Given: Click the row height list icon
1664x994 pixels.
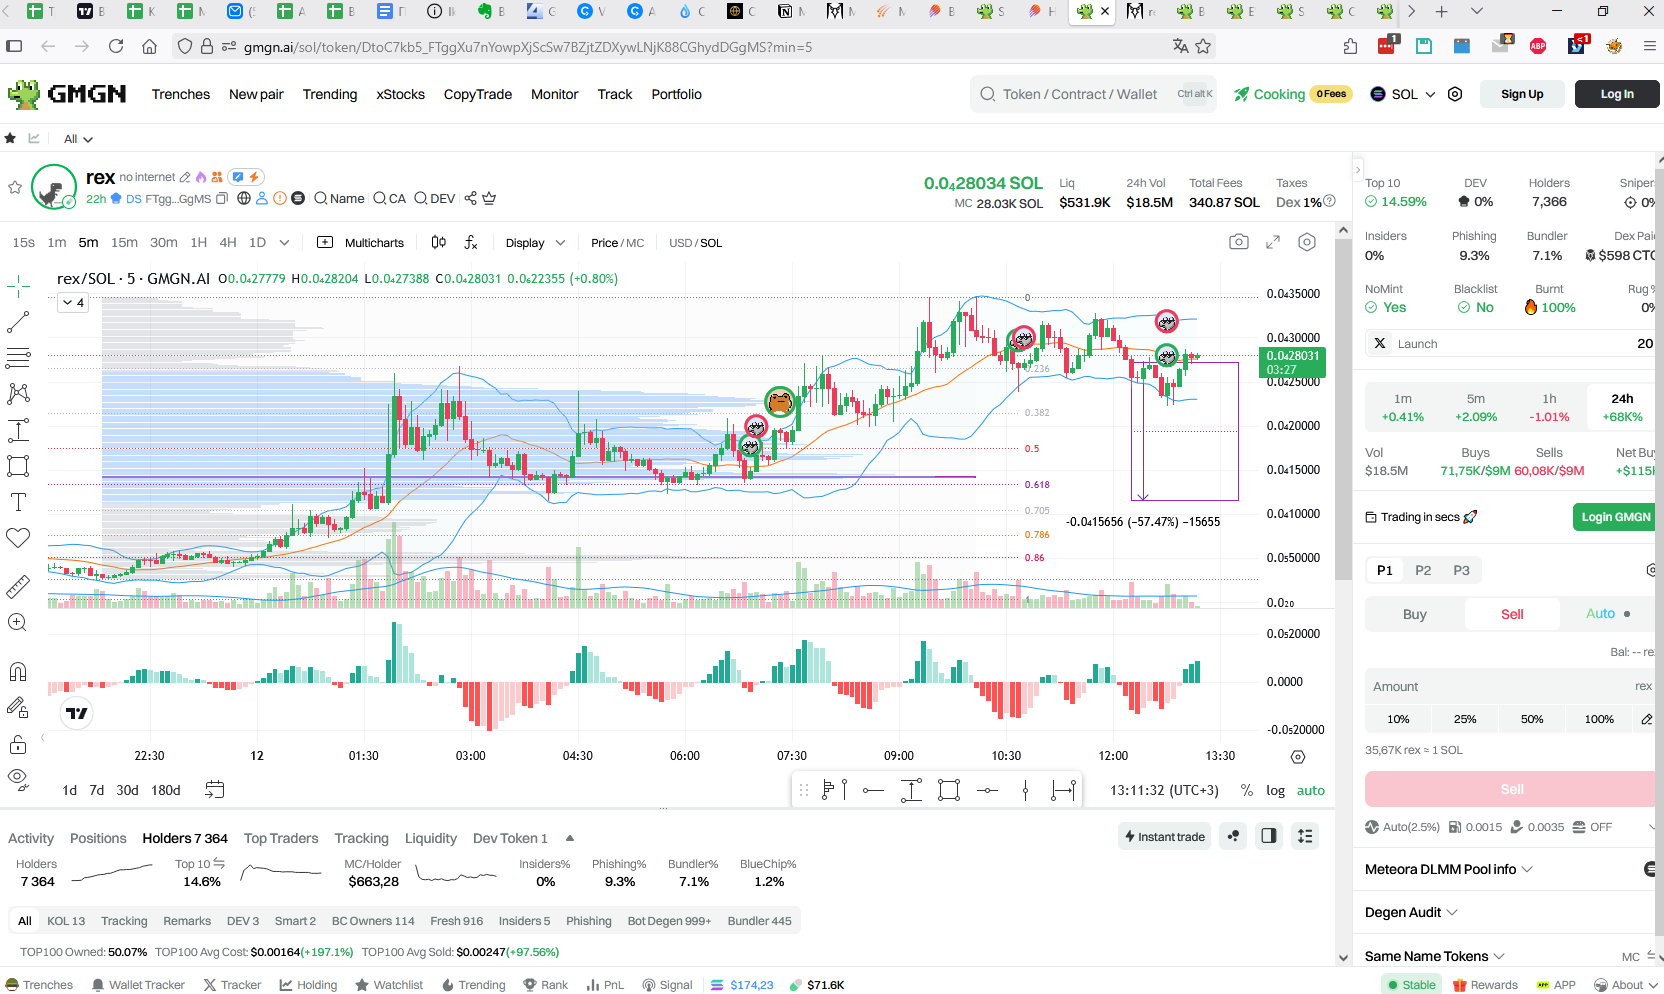Looking at the screenshot, I should tap(1305, 836).
